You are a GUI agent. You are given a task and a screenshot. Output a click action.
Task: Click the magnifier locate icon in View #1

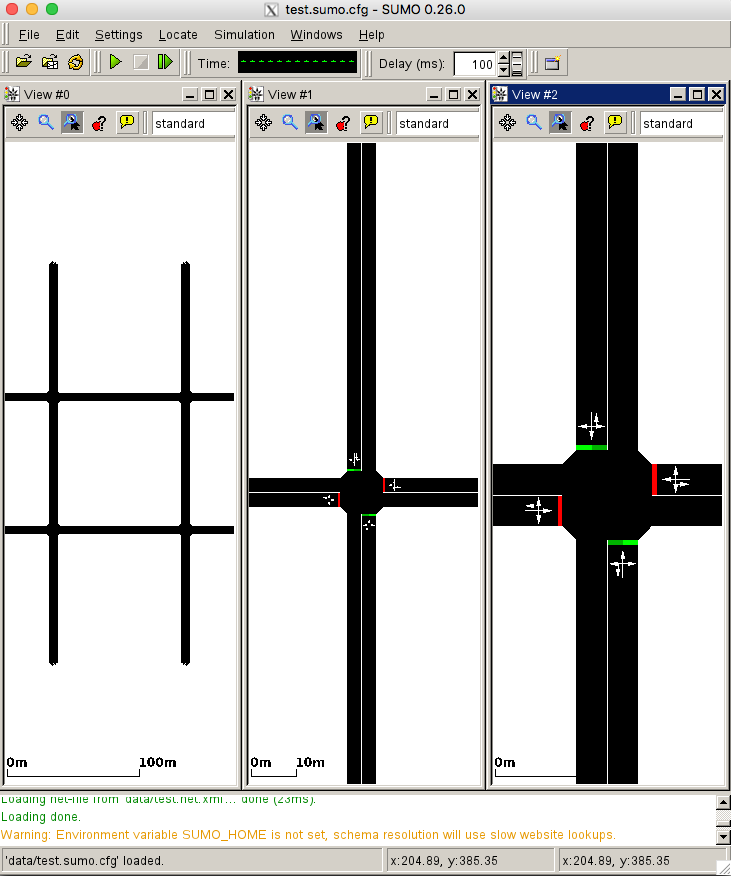coord(290,123)
